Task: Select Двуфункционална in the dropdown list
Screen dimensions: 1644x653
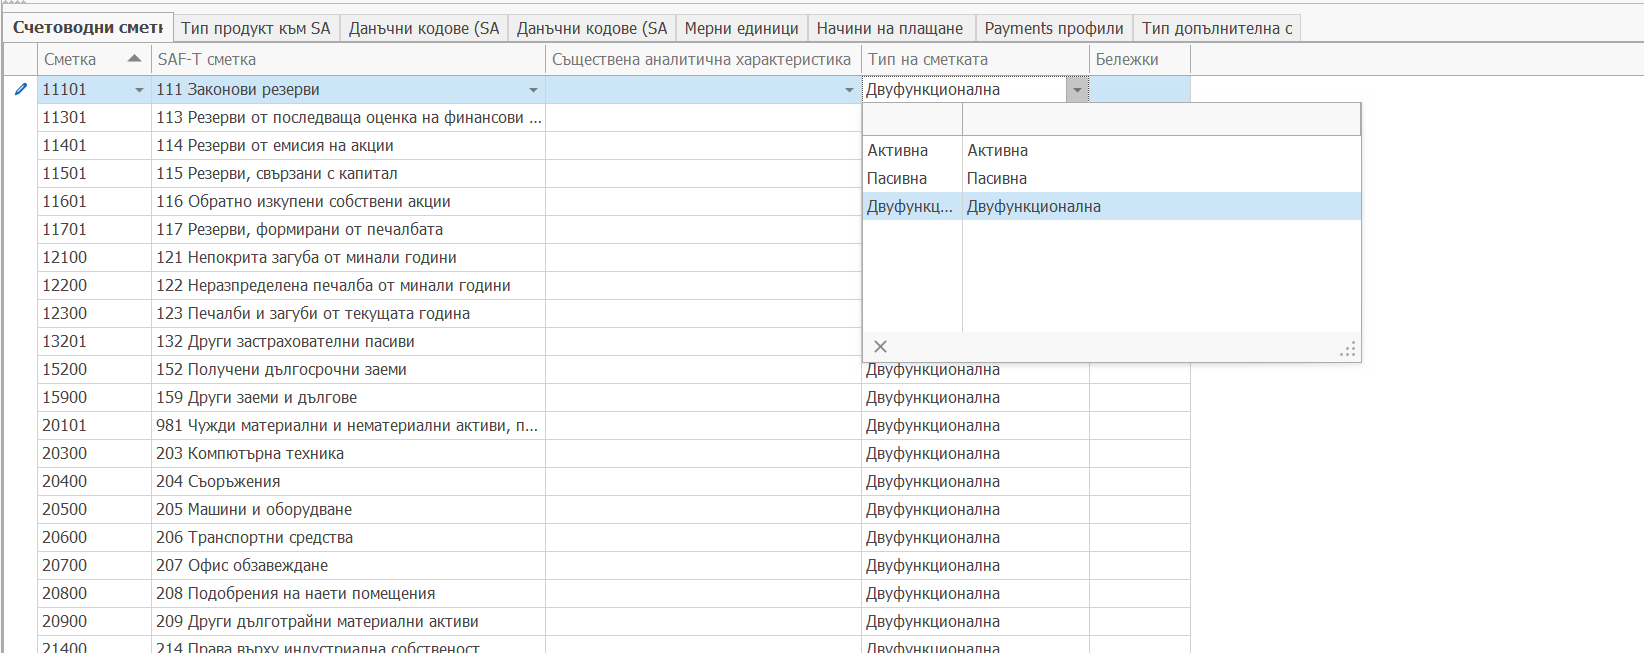Action: [1111, 206]
